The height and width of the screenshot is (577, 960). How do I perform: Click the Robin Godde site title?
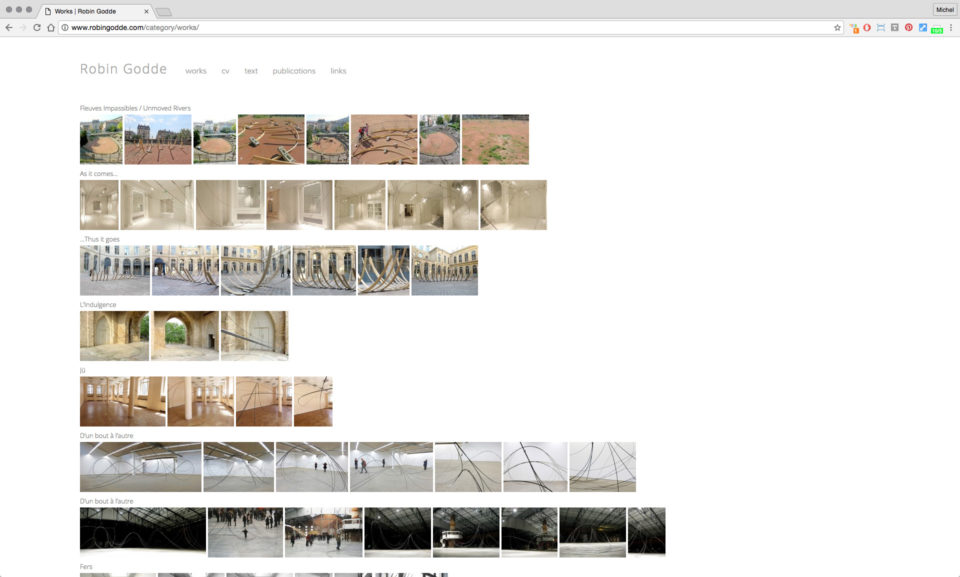(x=123, y=69)
